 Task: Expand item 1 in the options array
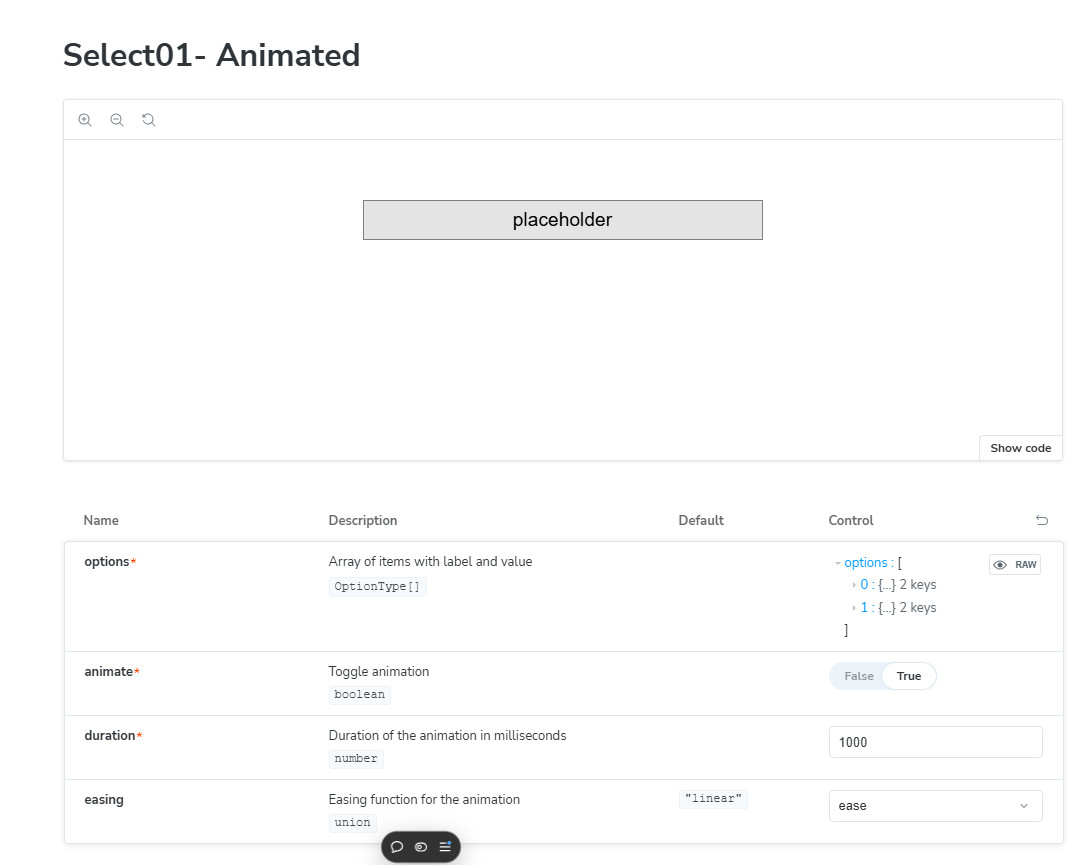click(x=854, y=608)
